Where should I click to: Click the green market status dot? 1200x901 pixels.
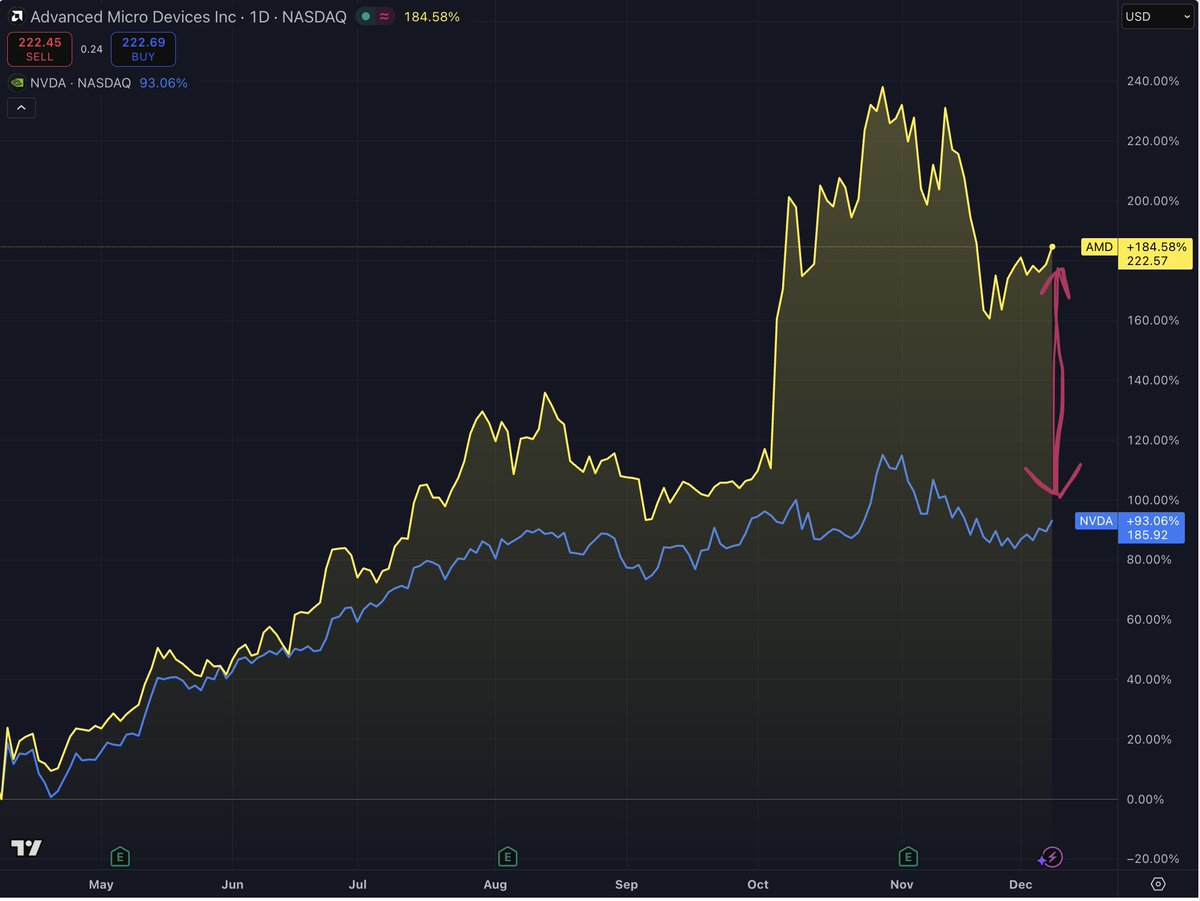(367, 17)
